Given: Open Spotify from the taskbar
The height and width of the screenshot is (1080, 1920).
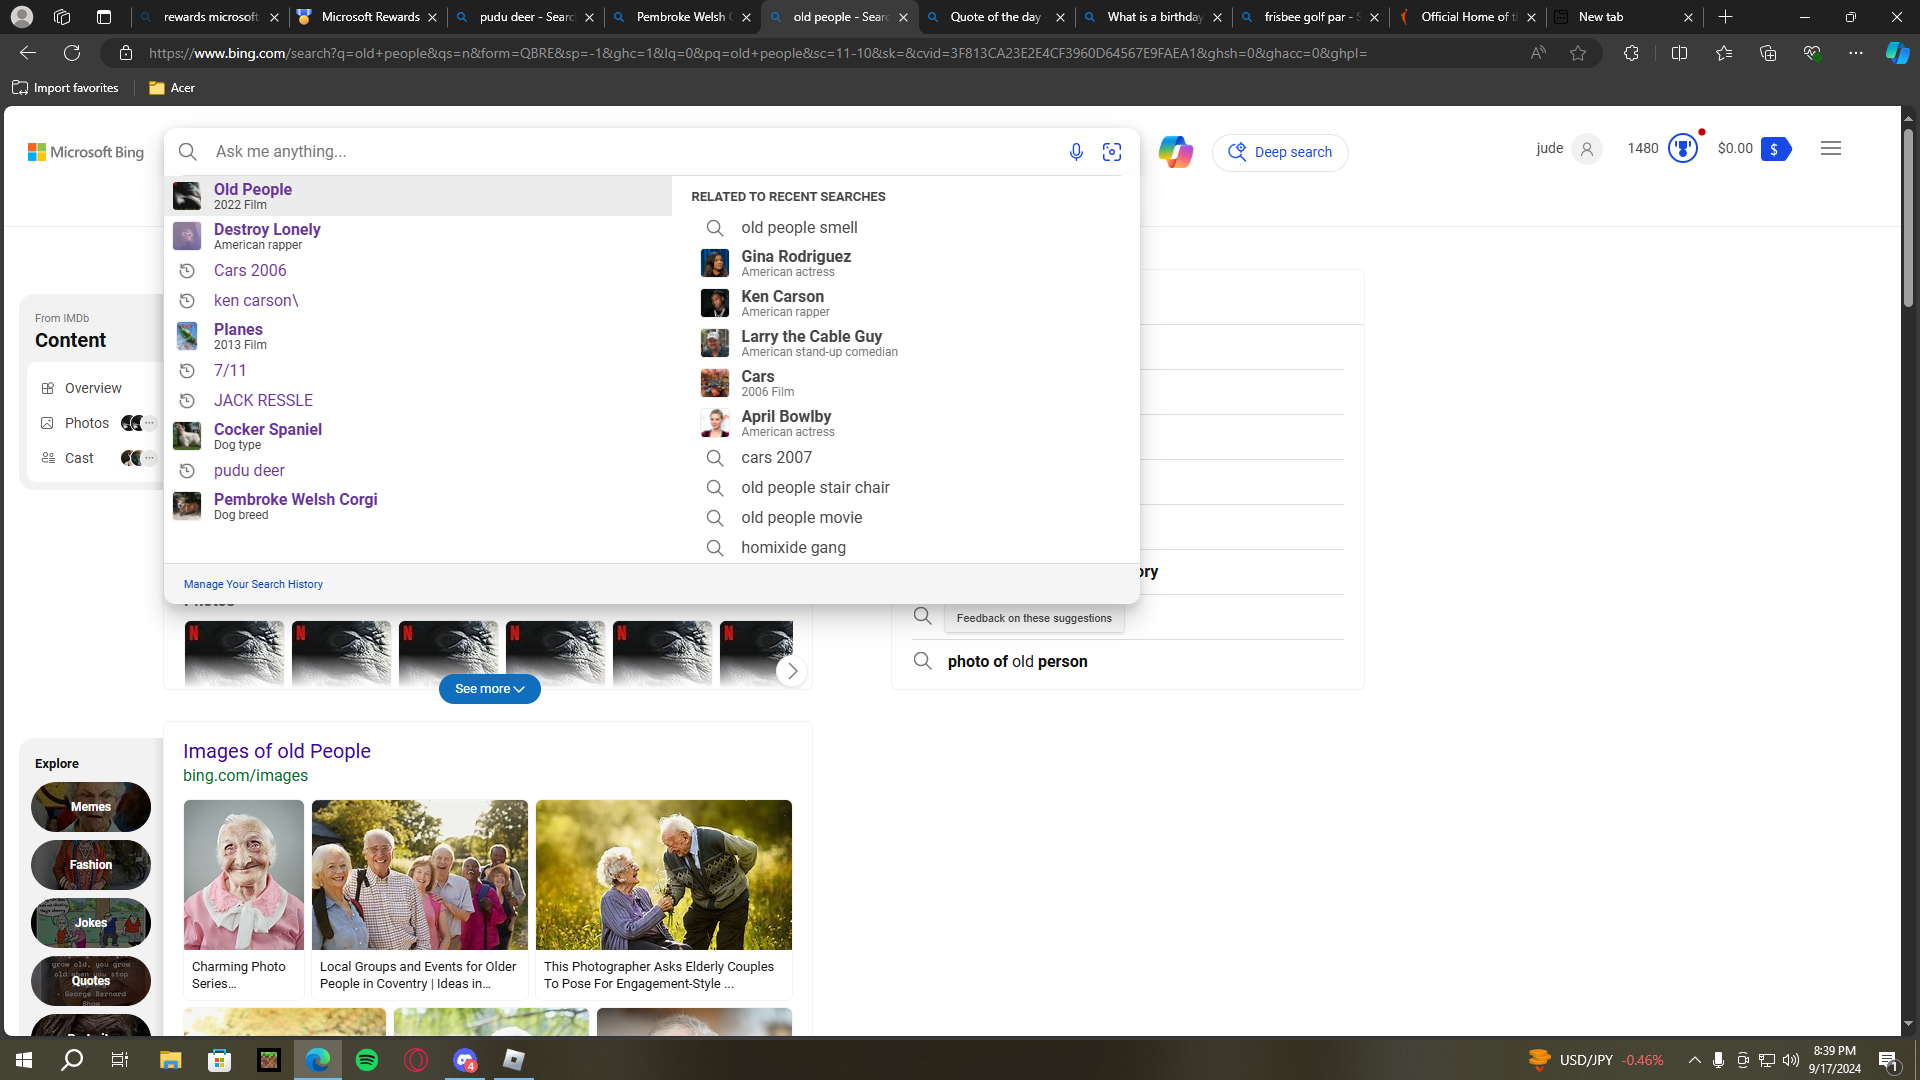Looking at the screenshot, I should coord(367,1060).
